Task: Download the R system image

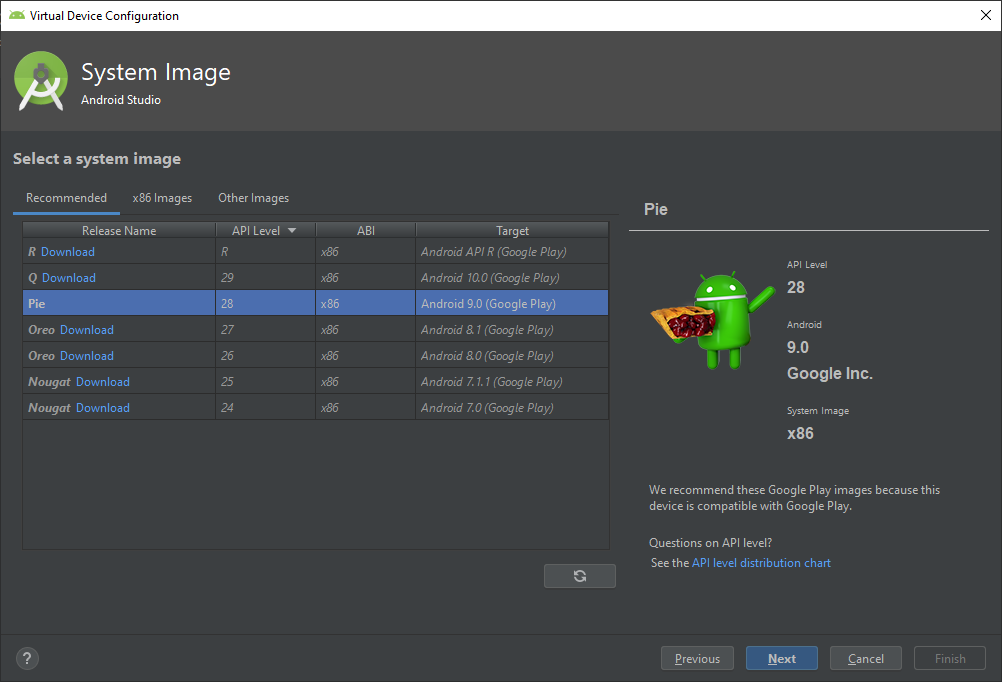Action: coord(68,252)
